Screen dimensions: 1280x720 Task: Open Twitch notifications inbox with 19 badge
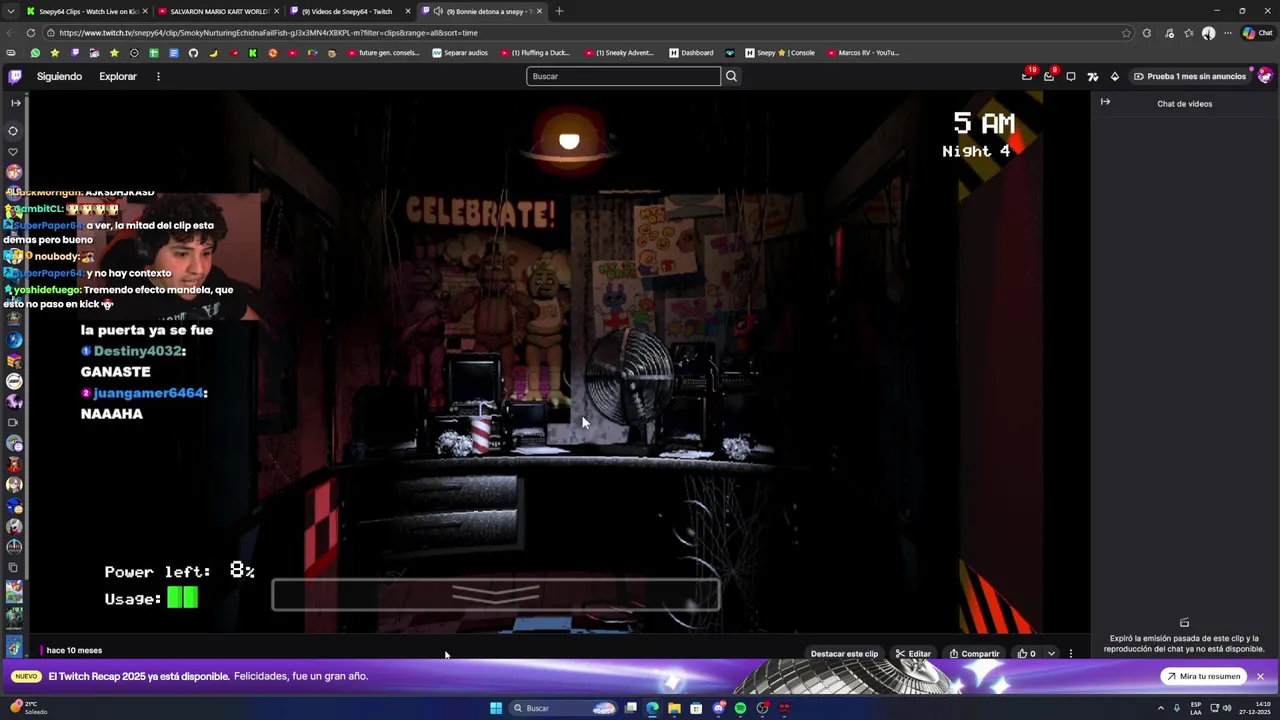1027,76
